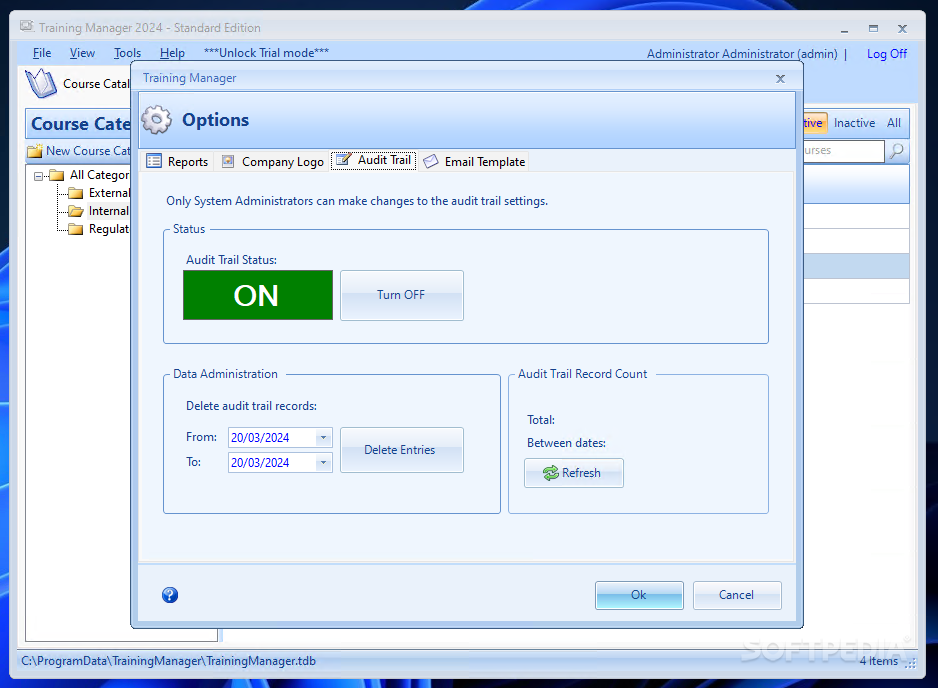Click Unlock Trial mode menu item
This screenshot has height=688, width=938.
tap(266, 53)
